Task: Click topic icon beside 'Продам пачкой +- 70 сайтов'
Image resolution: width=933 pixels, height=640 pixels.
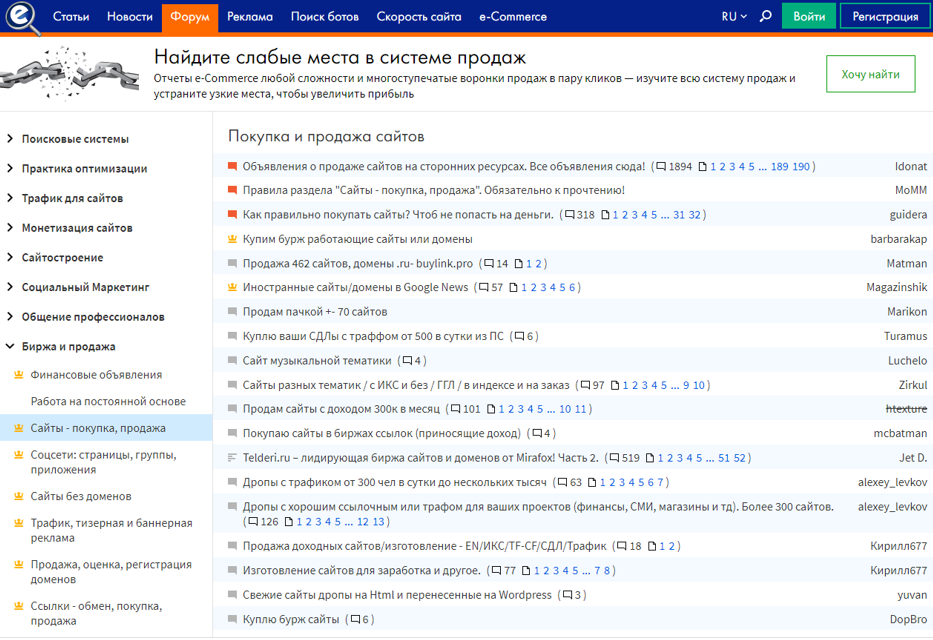Action: pos(233,312)
